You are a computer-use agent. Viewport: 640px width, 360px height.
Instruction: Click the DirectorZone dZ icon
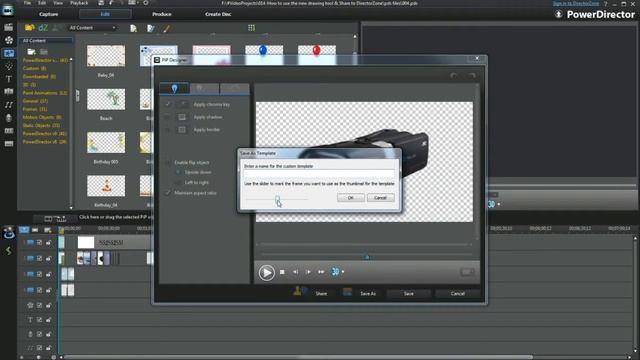43,28
